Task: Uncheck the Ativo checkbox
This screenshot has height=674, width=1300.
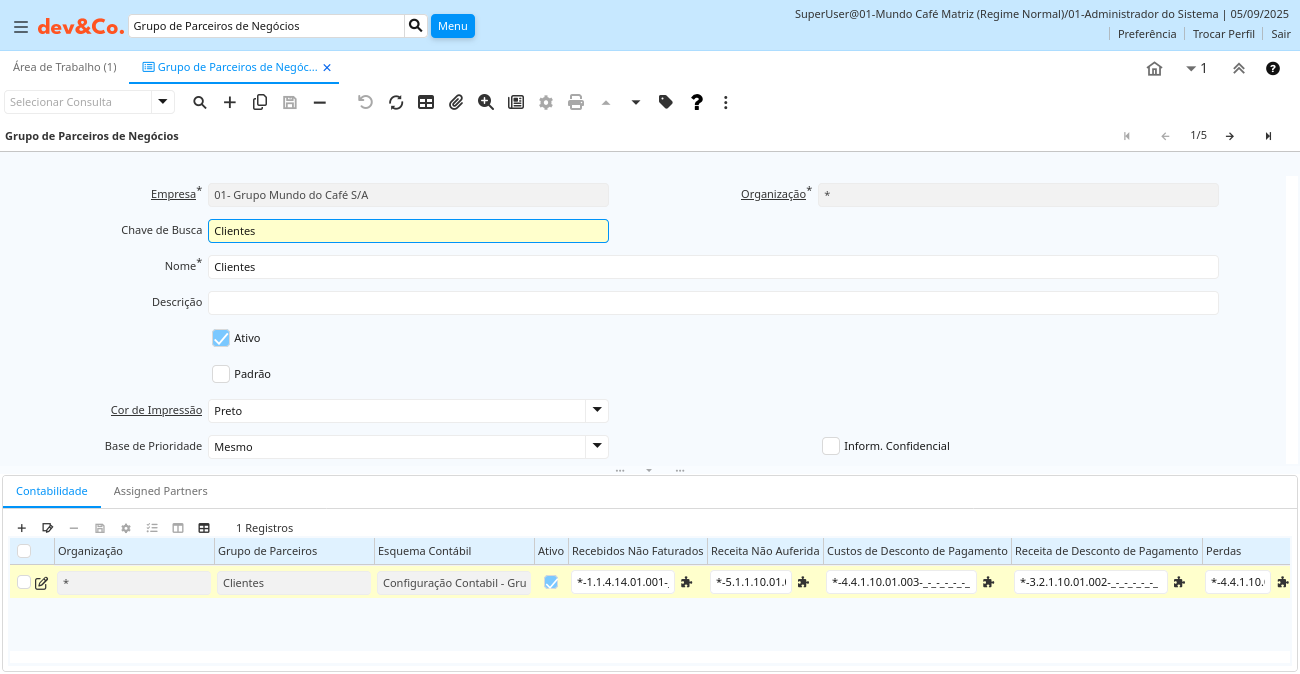Action: click(221, 338)
